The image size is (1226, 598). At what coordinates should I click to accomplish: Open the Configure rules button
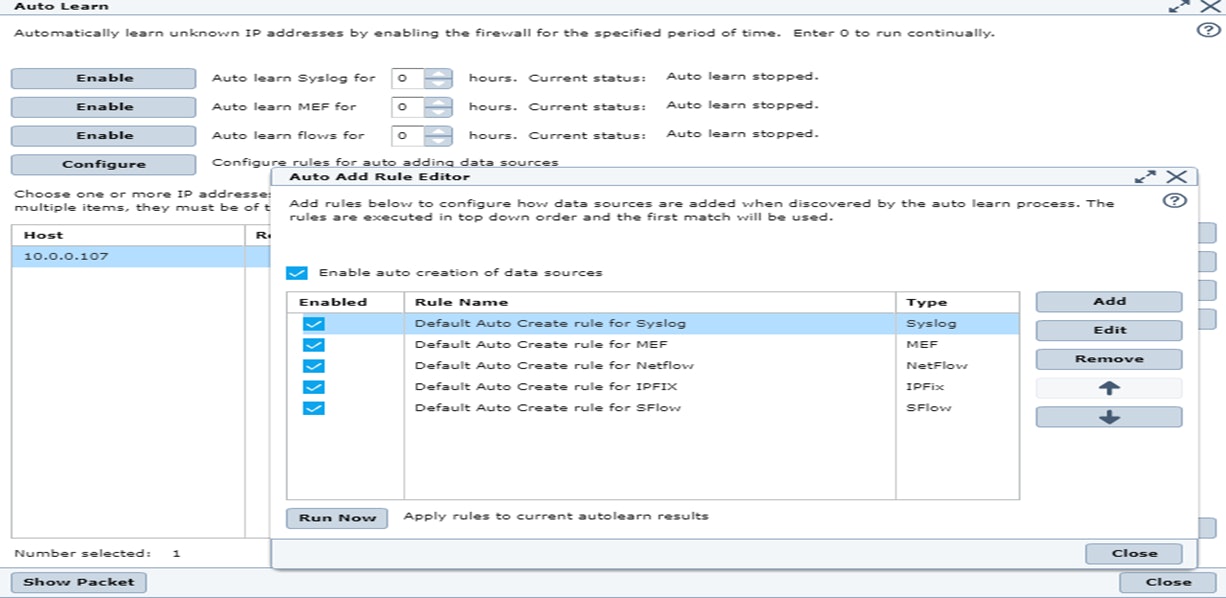pos(103,165)
